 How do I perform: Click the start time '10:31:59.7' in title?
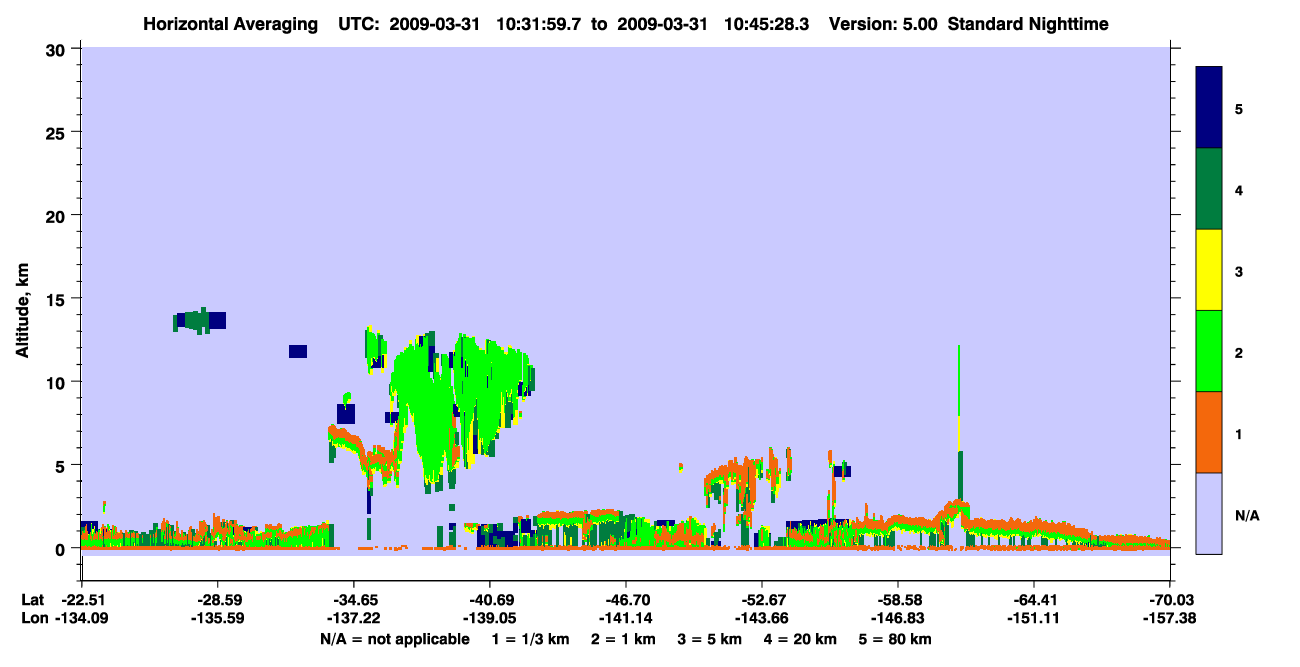tap(539, 23)
